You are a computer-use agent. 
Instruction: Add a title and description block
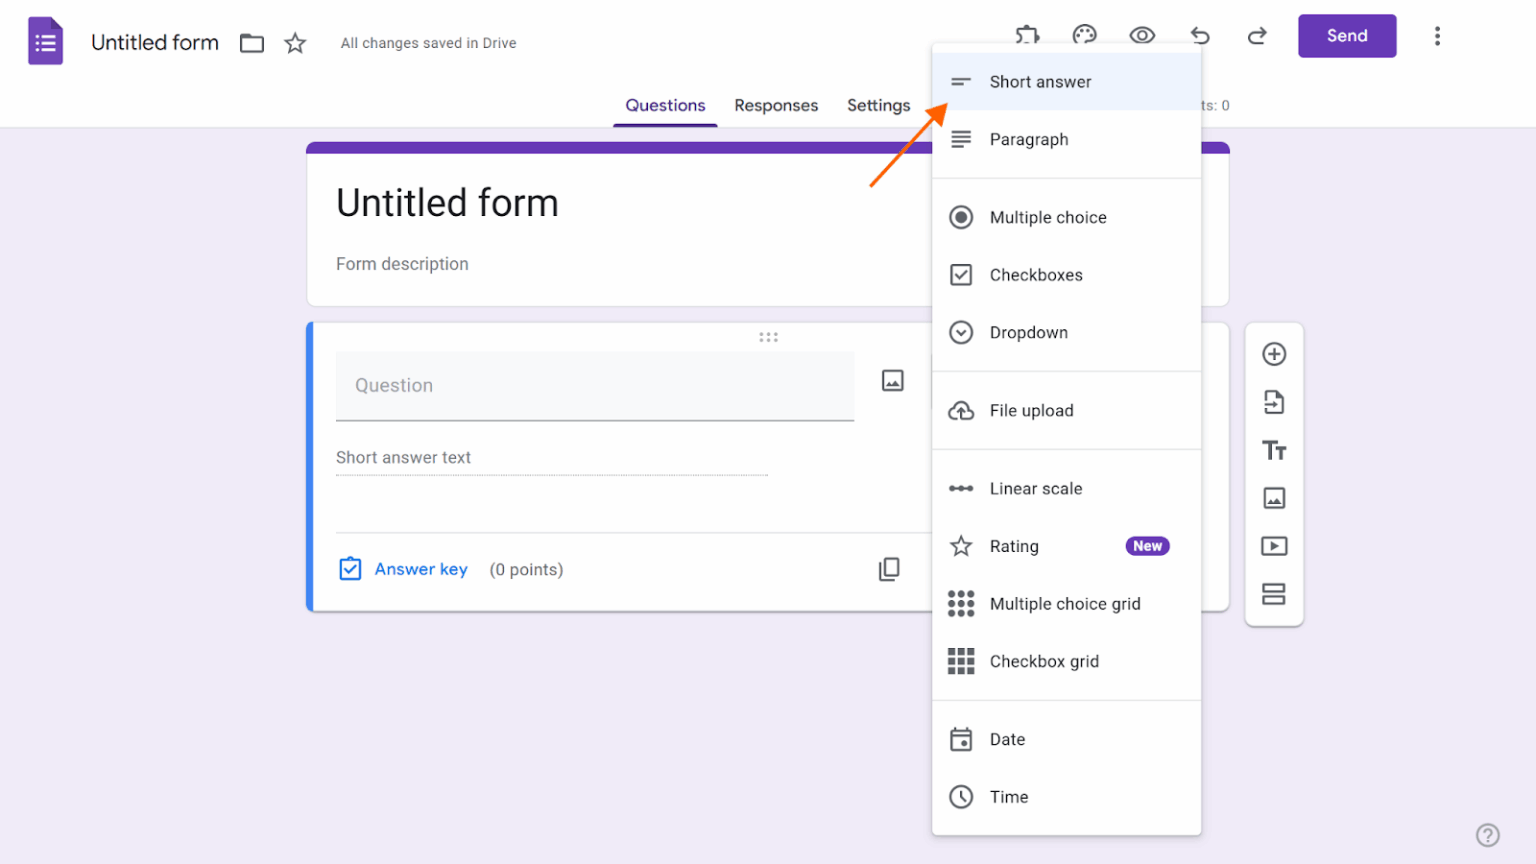point(1274,450)
